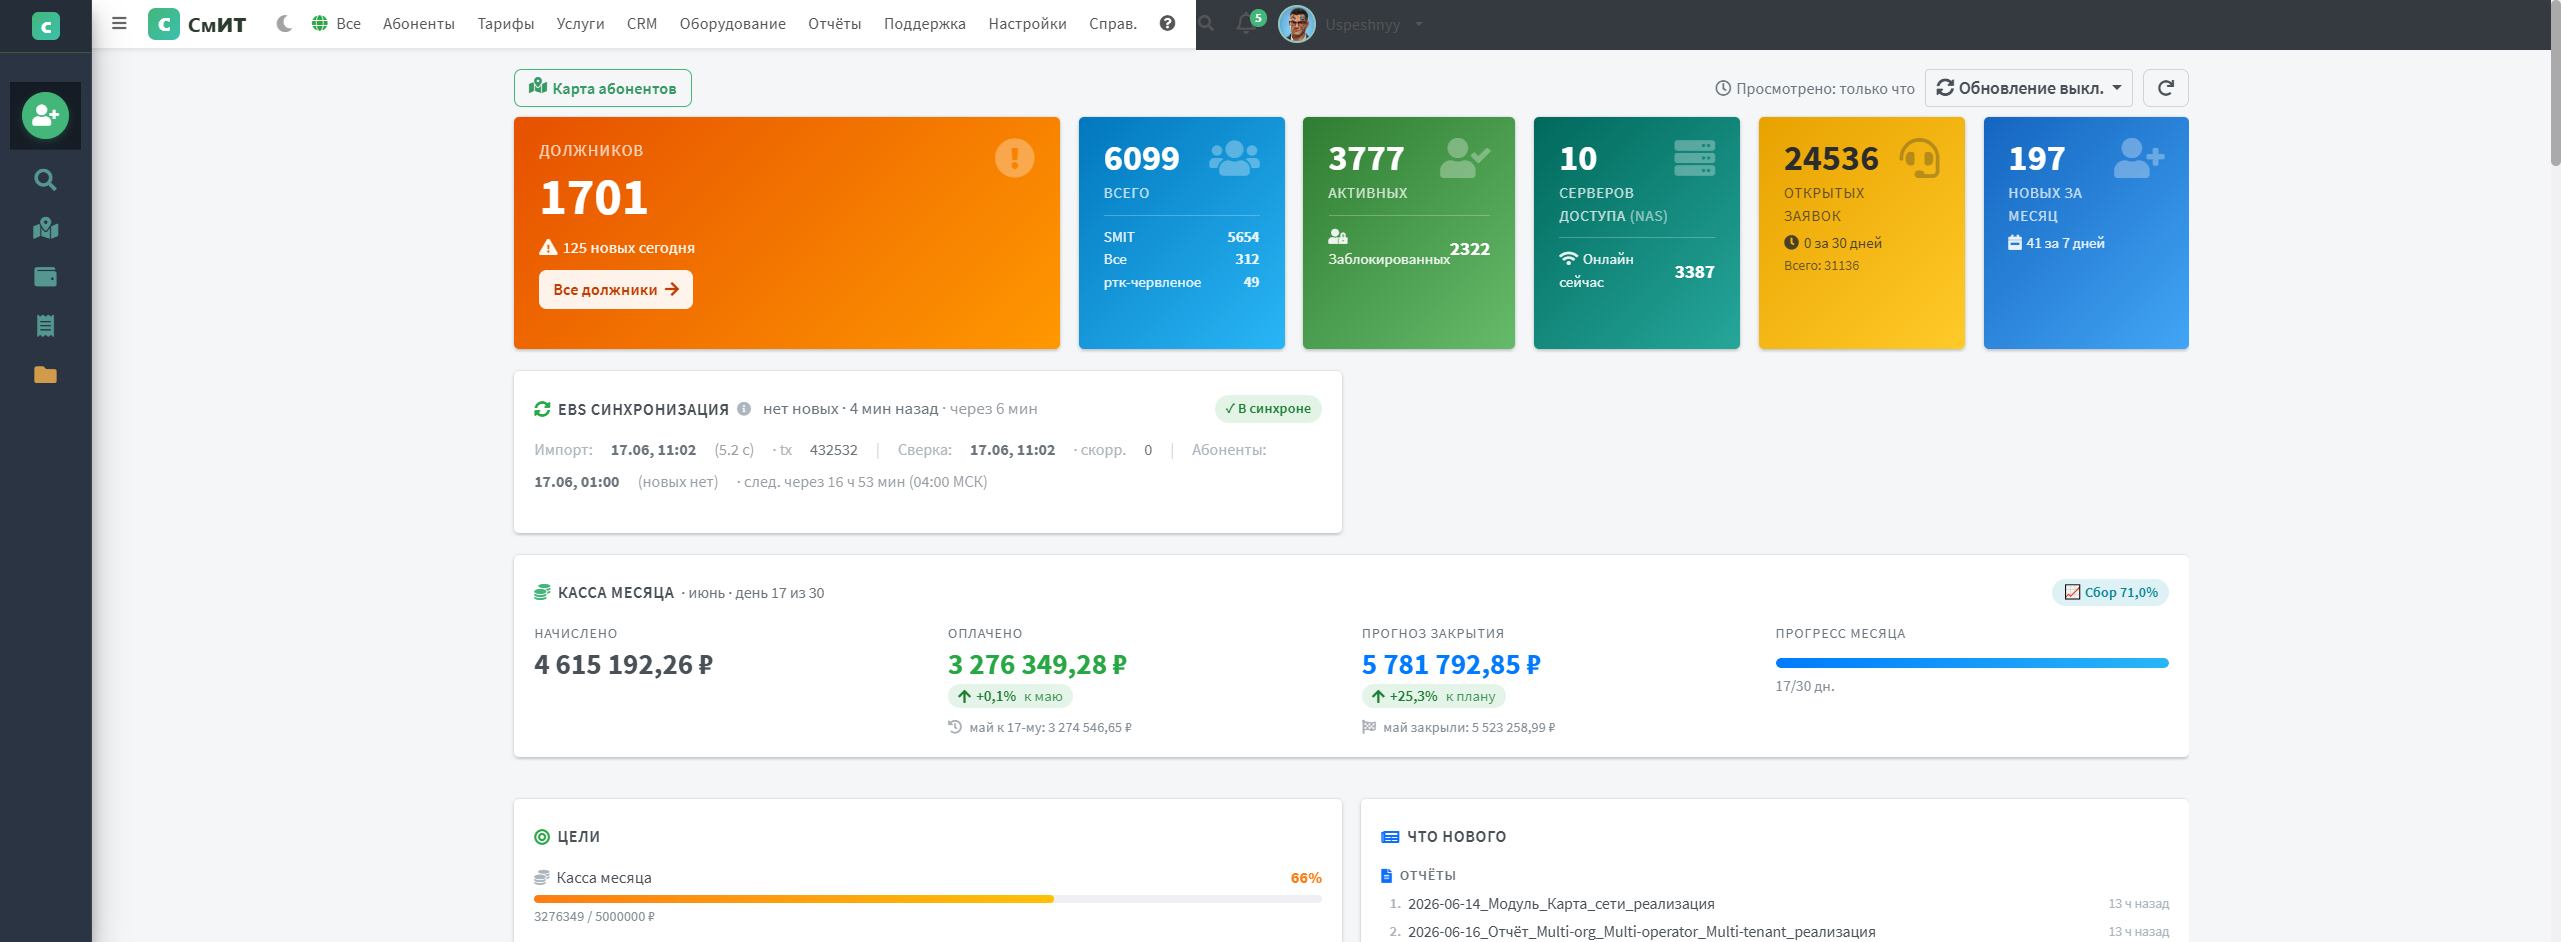Viewport: 2561px width, 942px height.
Task: Open the Справ. menu
Action: [1113, 23]
